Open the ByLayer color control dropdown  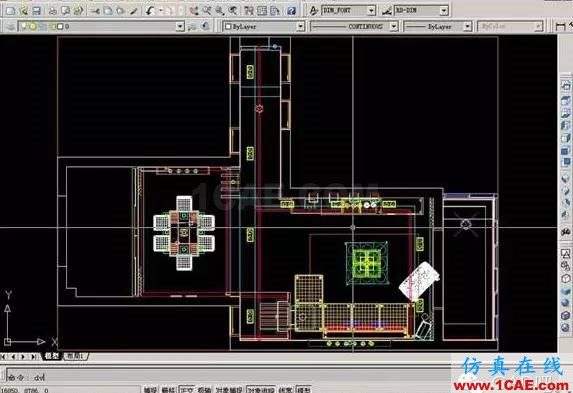(300, 26)
